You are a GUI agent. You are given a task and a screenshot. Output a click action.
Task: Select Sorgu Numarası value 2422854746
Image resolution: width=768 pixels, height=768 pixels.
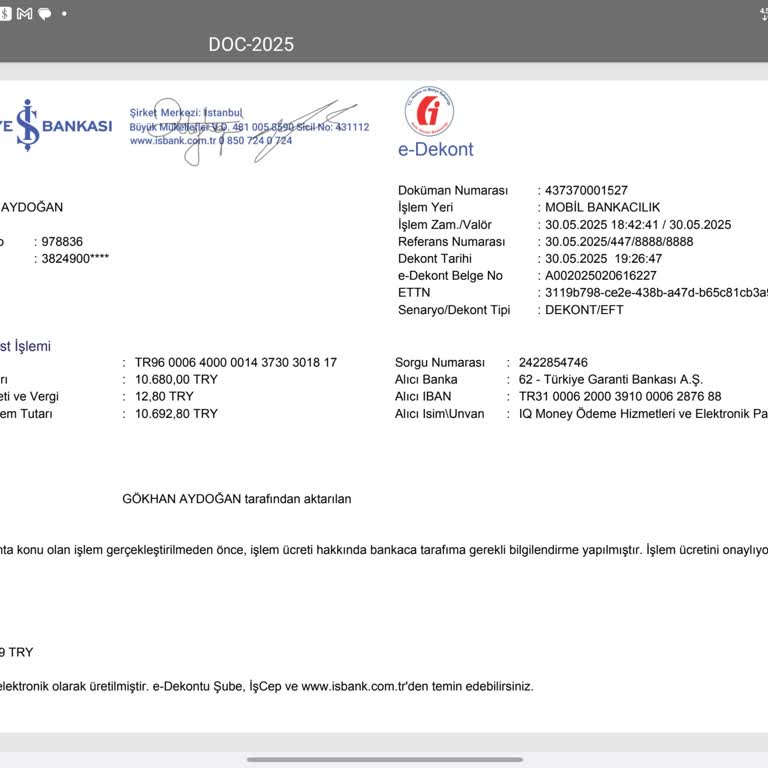[x=553, y=362]
